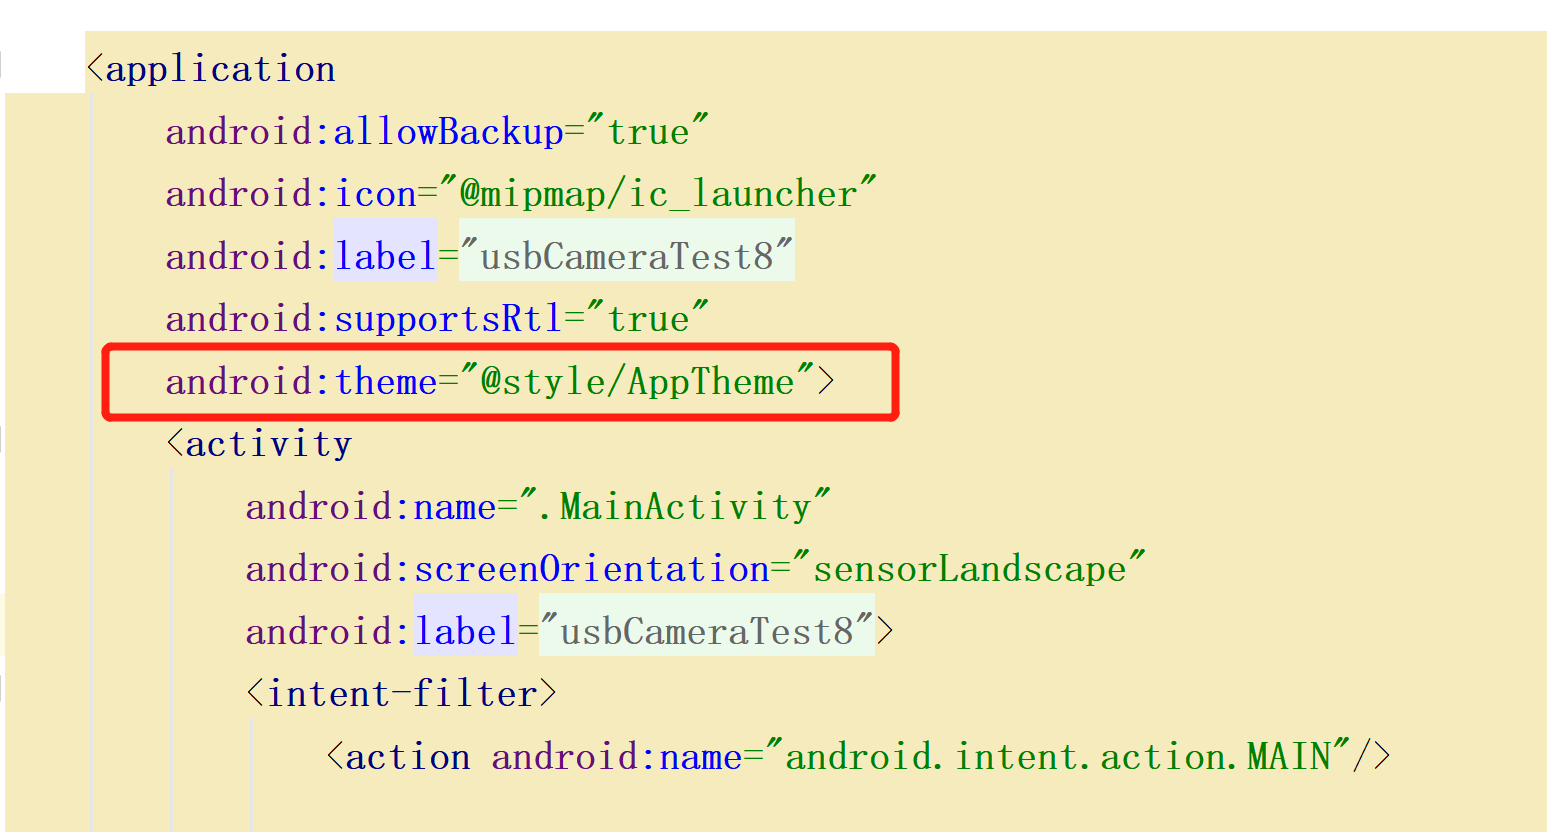Click the "true" value of supportsRtl

pos(648,319)
